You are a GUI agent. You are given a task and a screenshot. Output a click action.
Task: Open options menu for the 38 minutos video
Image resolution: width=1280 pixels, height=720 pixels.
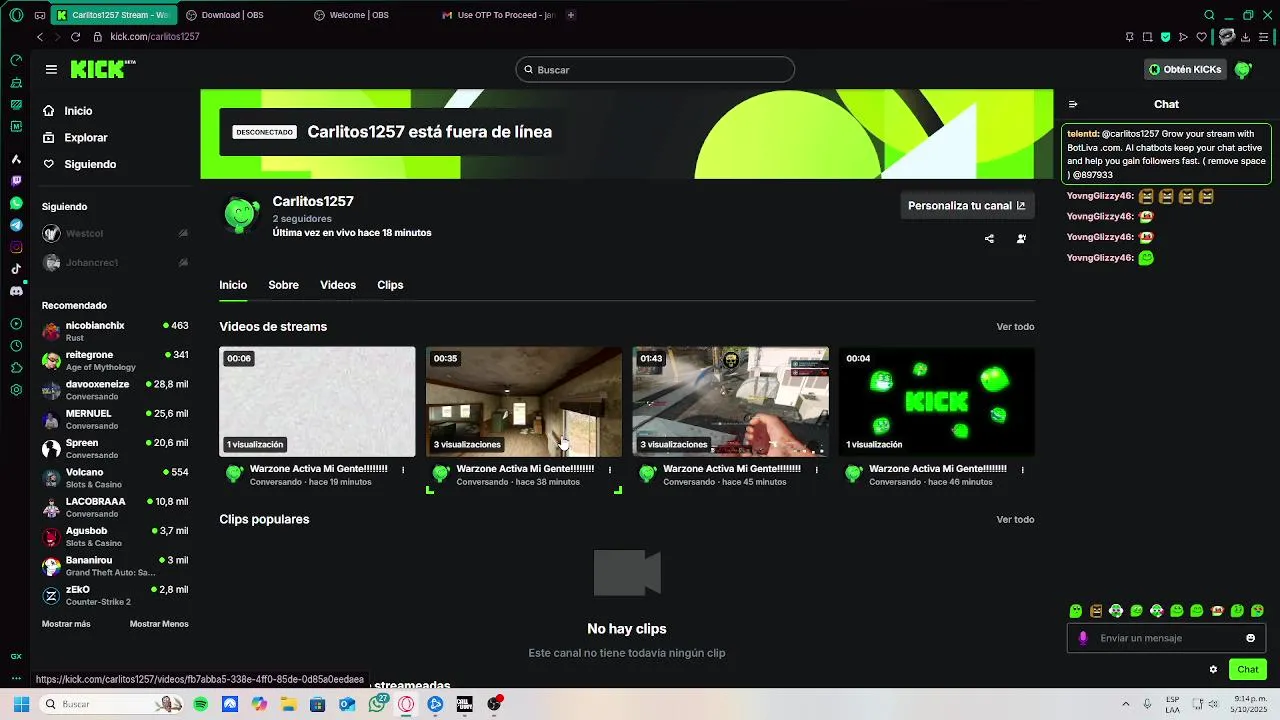pyautogui.click(x=610, y=469)
